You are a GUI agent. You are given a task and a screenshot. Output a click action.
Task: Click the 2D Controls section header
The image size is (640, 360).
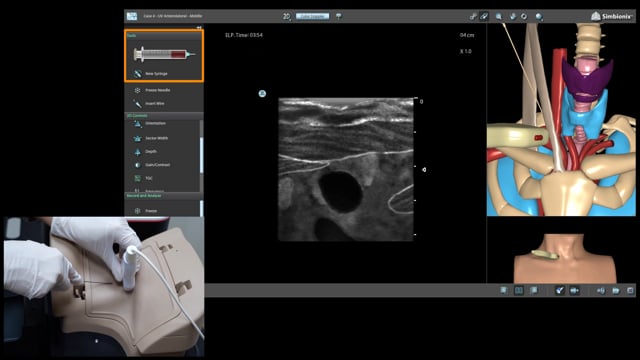pyautogui.click(x=163, y=116)
